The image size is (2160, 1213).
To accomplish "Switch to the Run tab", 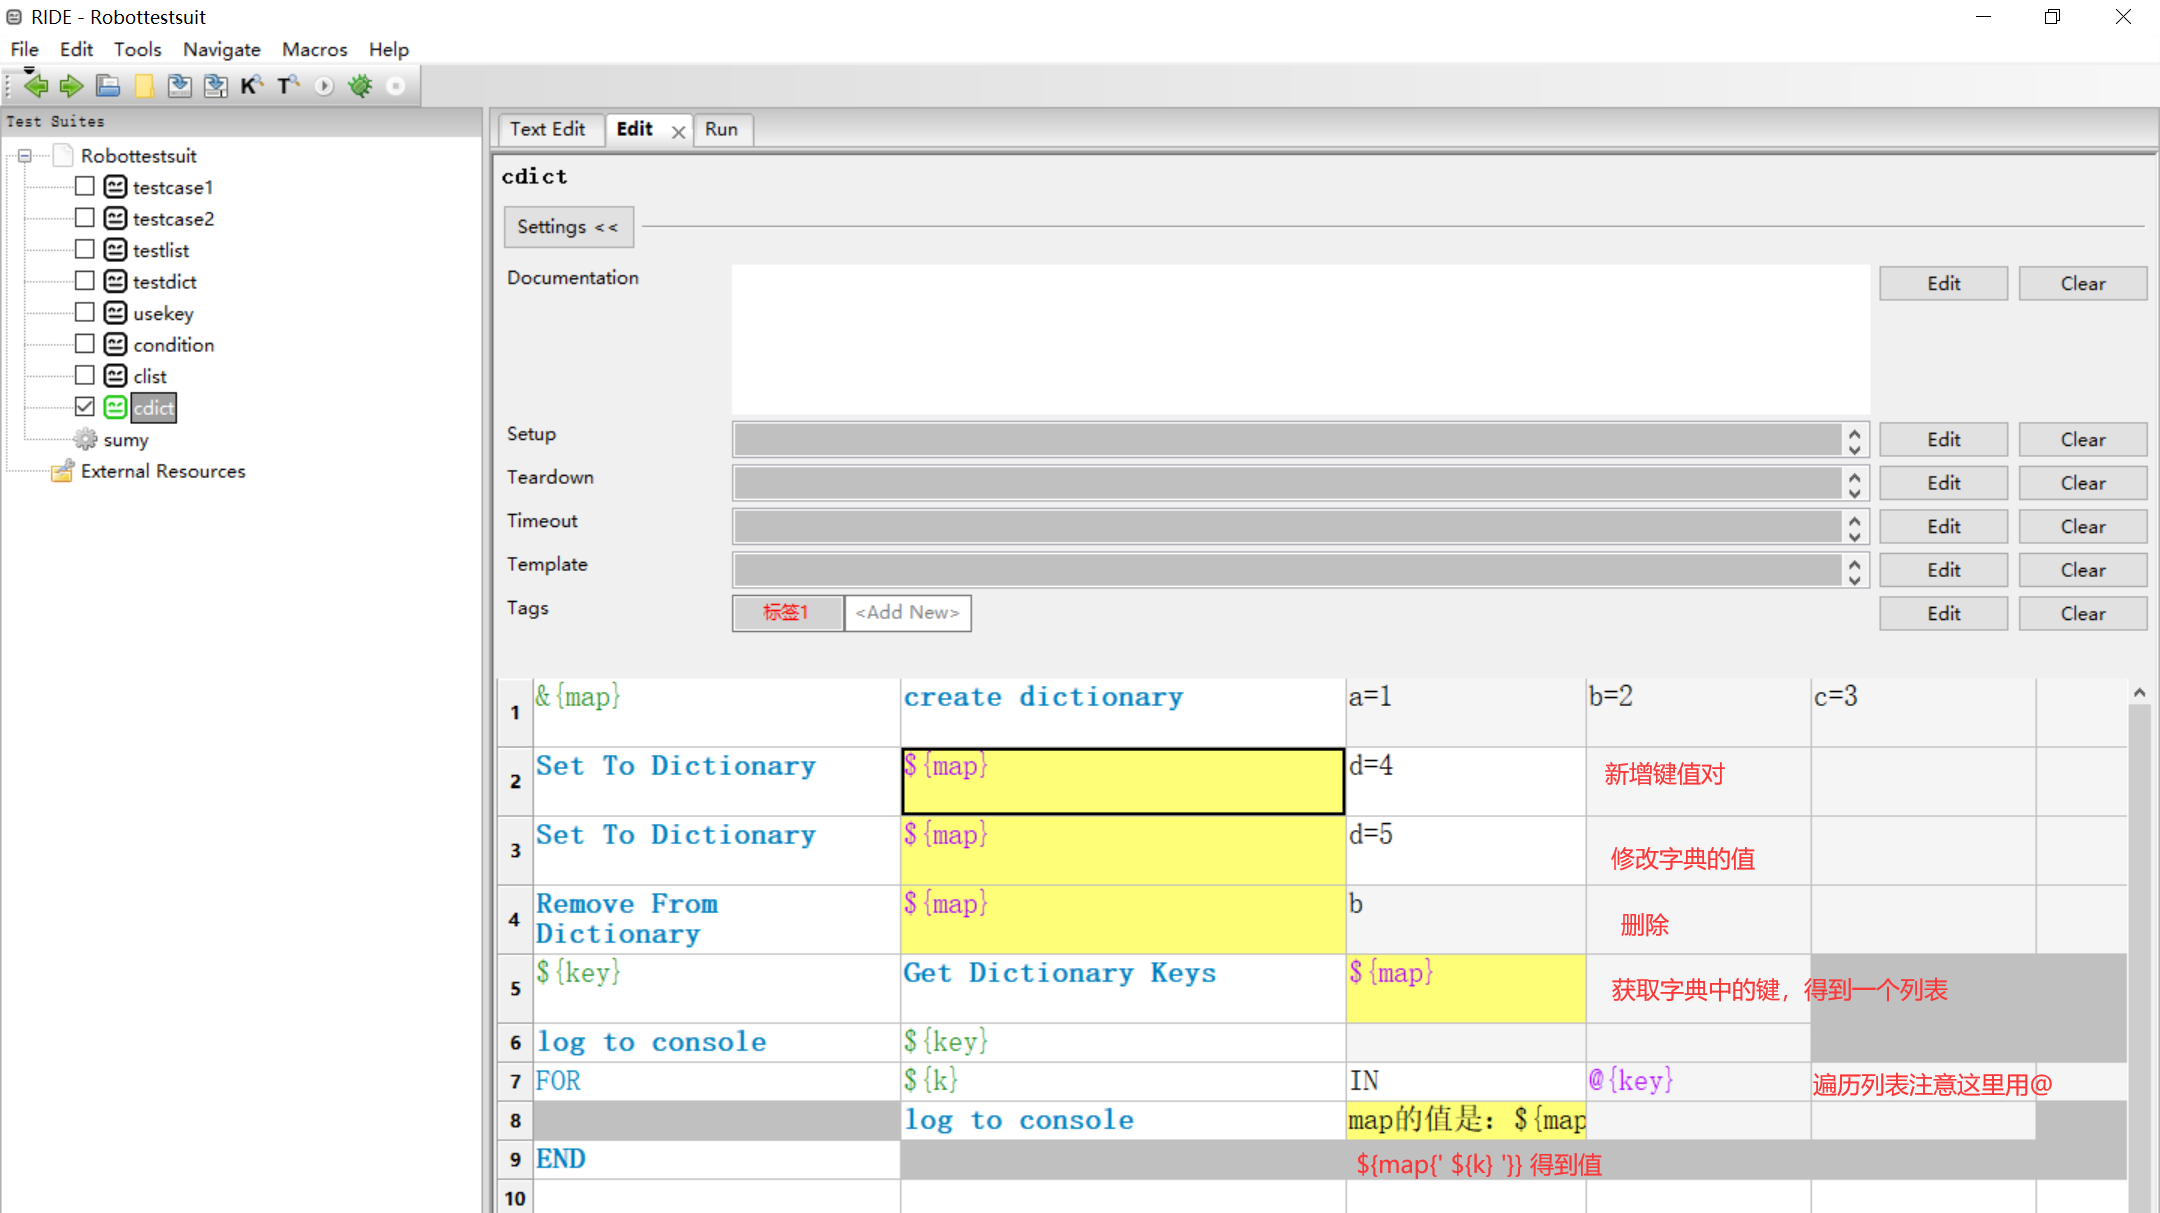I will coord(720,129).
